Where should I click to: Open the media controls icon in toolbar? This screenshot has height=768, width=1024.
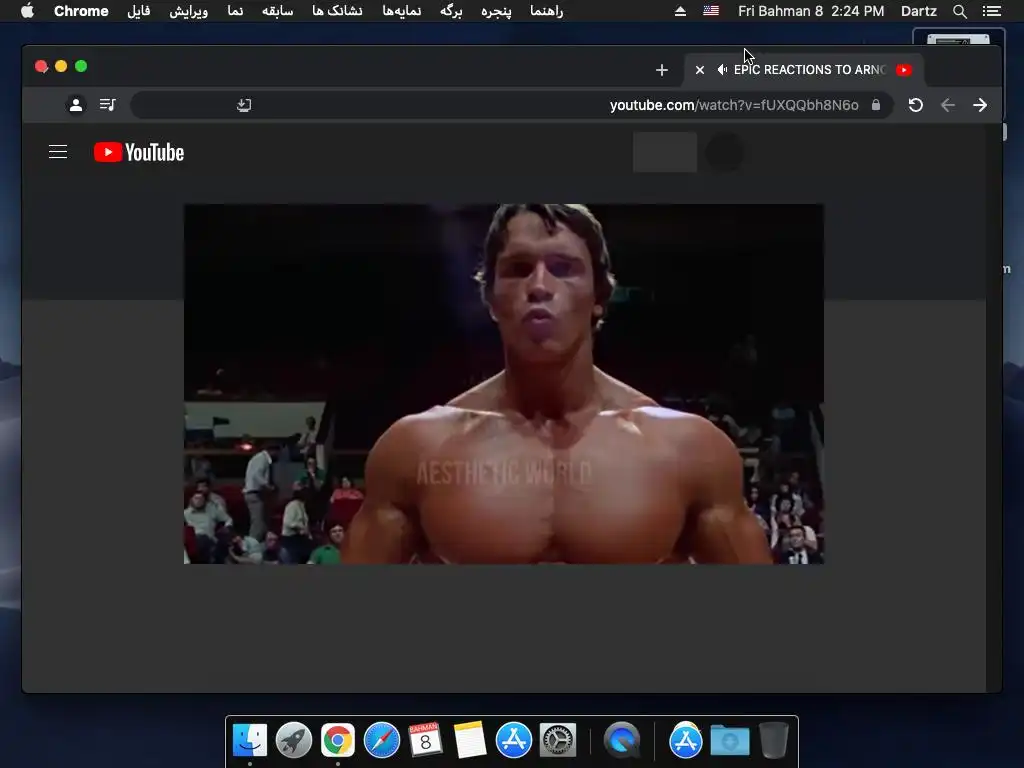[x=107, y=104]
